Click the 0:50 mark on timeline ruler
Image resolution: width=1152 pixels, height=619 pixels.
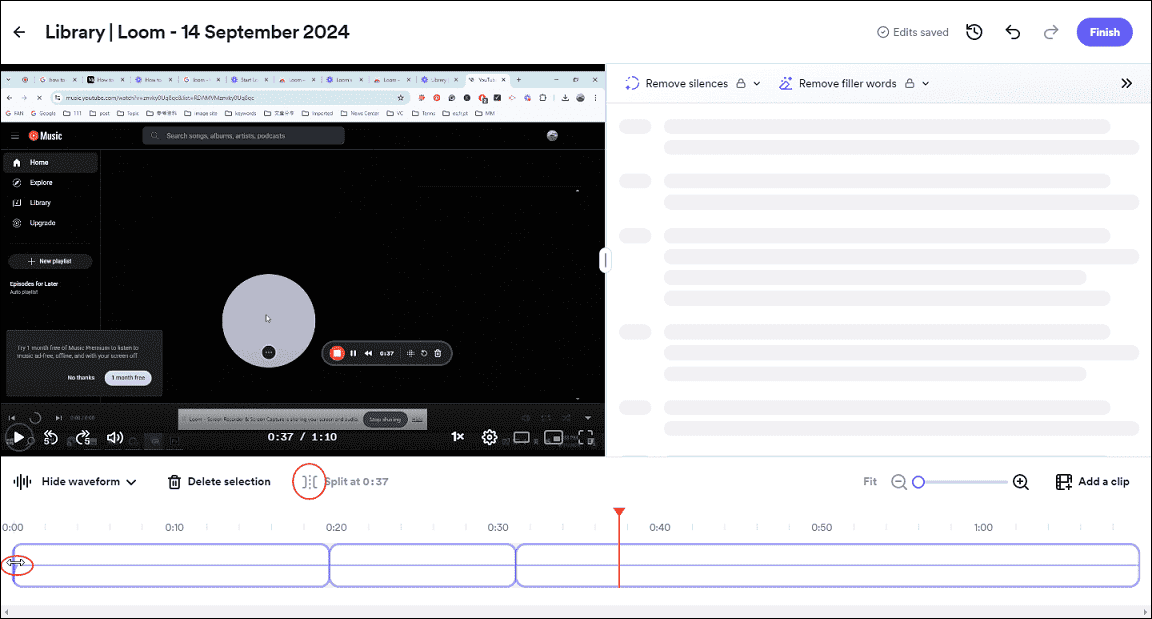[x=821, y=527]
